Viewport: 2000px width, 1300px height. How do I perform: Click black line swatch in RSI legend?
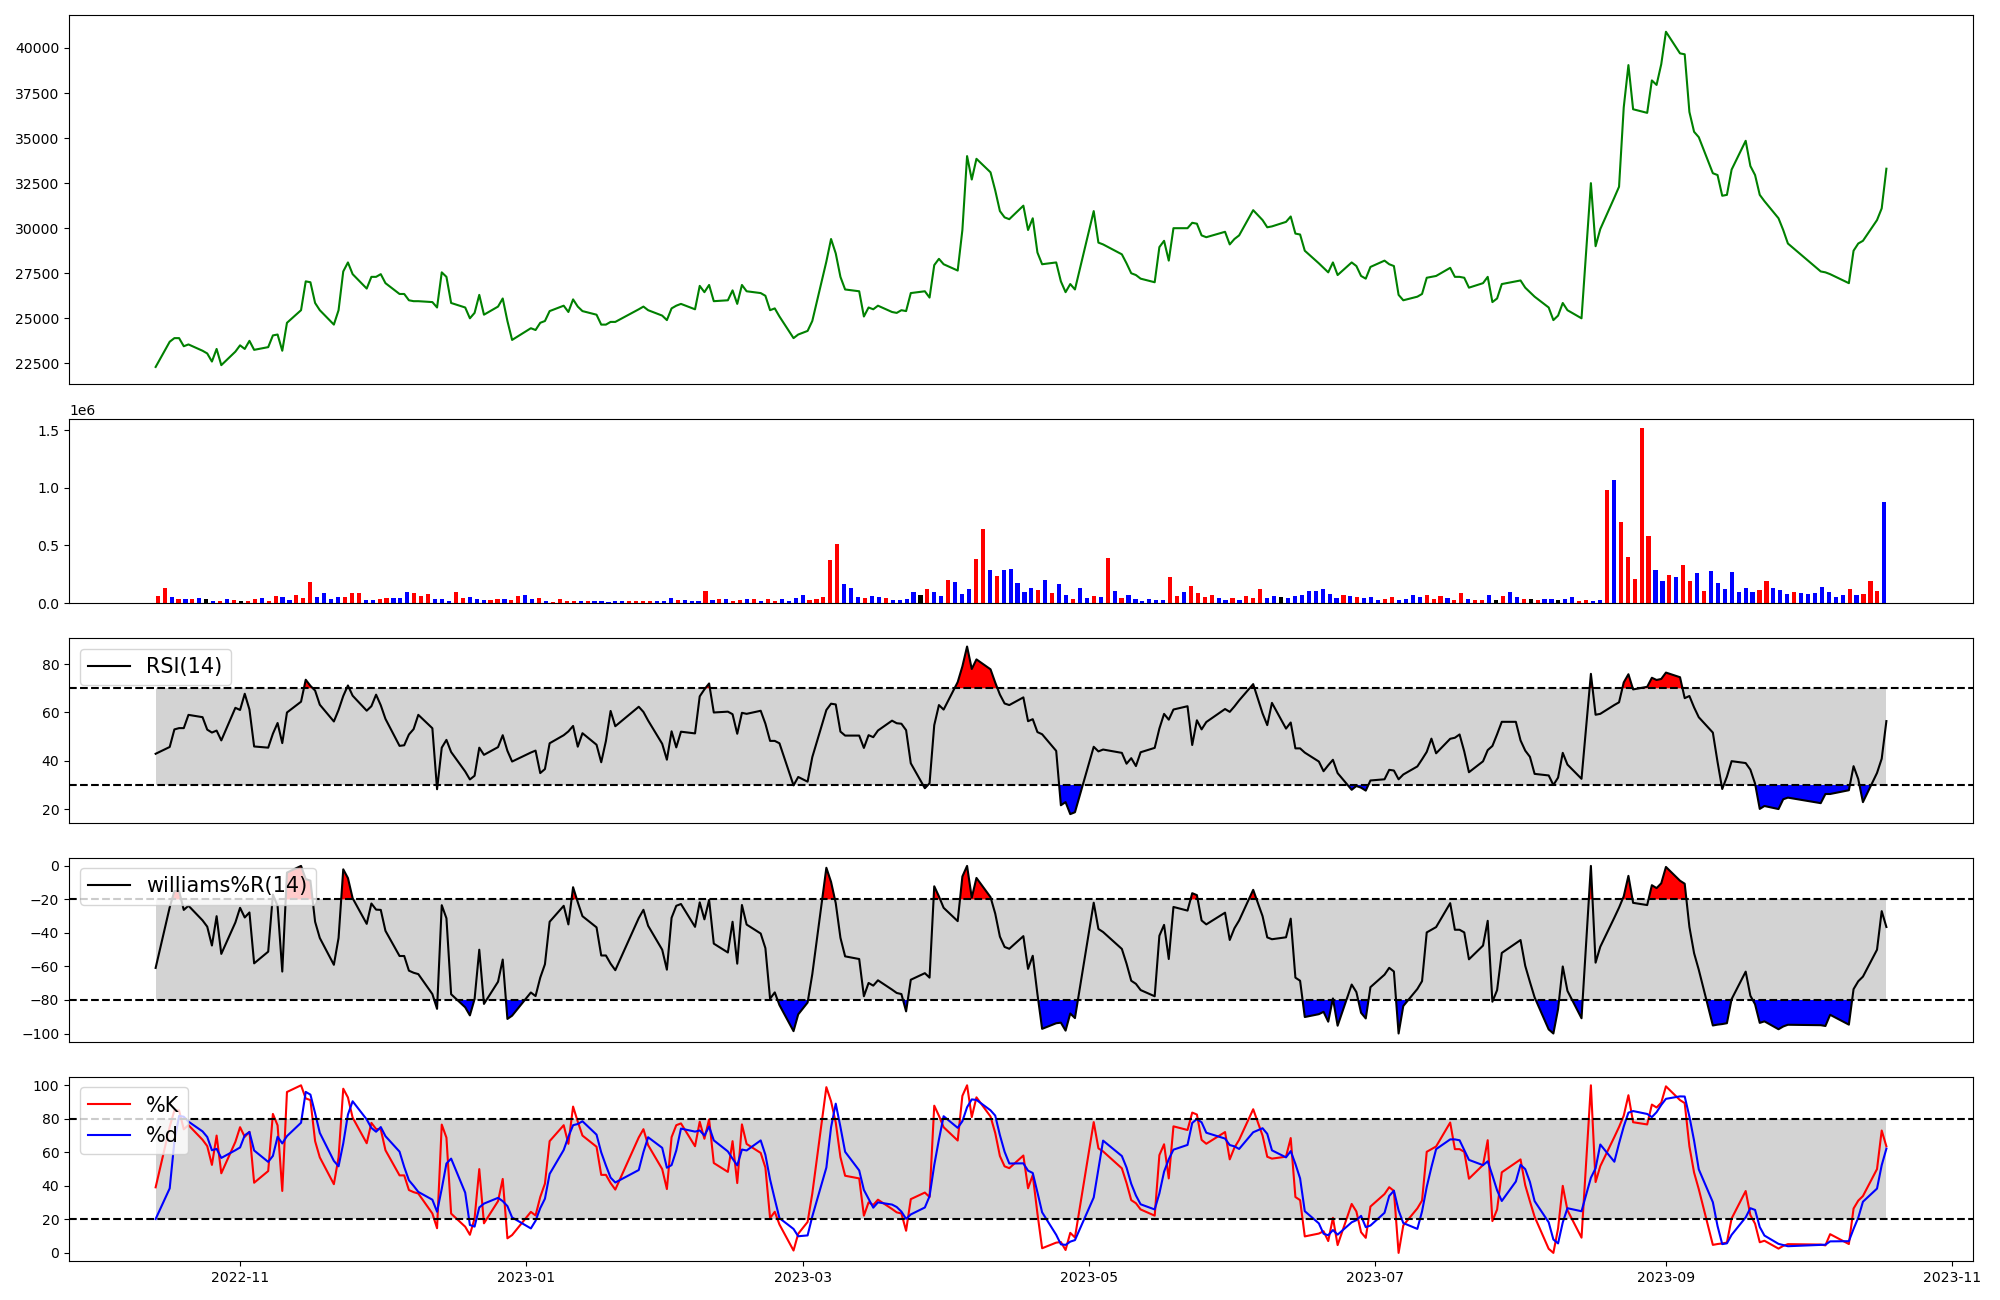[x=110, y=666]
